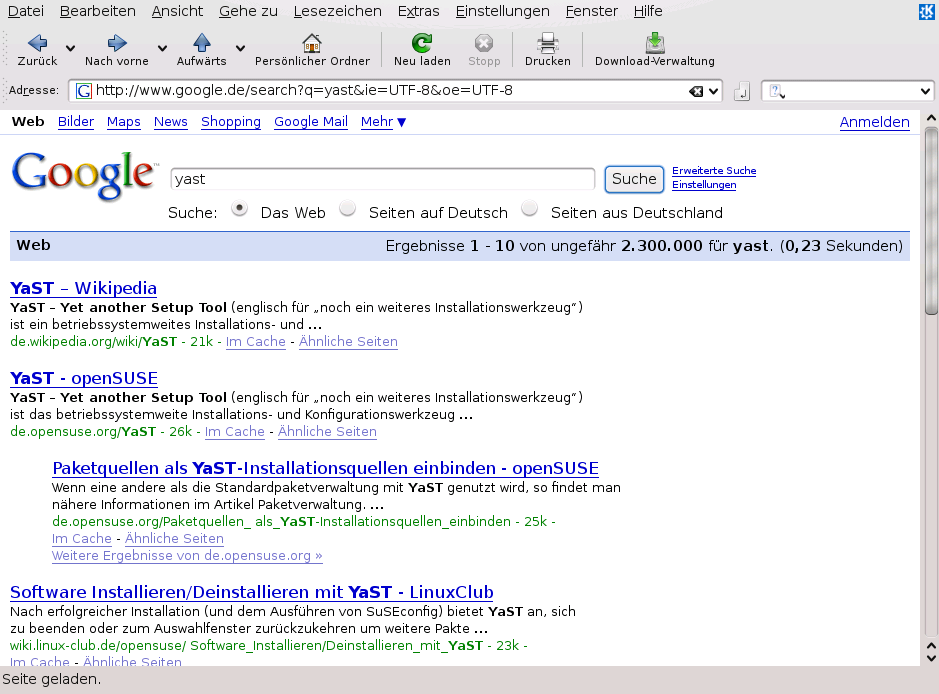The width and height of the screenshot is (939, 694).
Task: Open the YaST – Wikipedia result
Action: click(x=83, y=288)
